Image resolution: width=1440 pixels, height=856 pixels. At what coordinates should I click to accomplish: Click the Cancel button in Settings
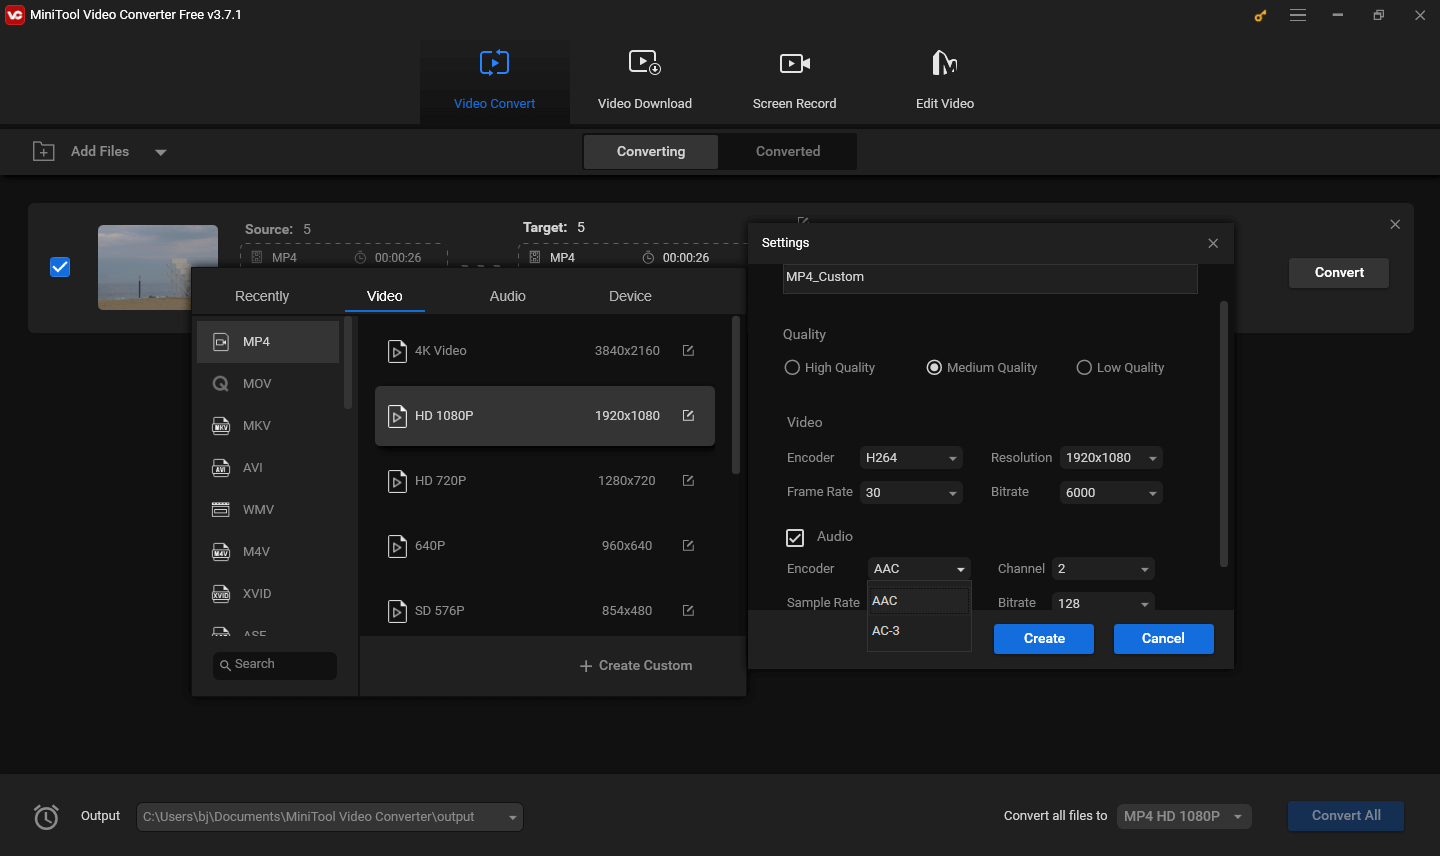(1163, 639)
